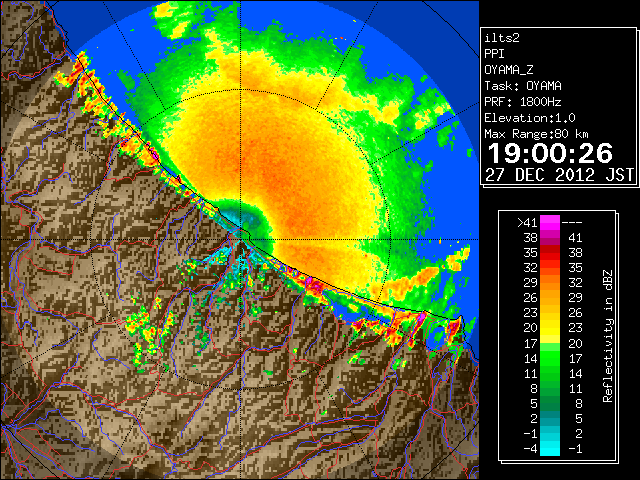Select the 'Elevation:1.0' text
The image size is (640, 480).
click(530, 118)
